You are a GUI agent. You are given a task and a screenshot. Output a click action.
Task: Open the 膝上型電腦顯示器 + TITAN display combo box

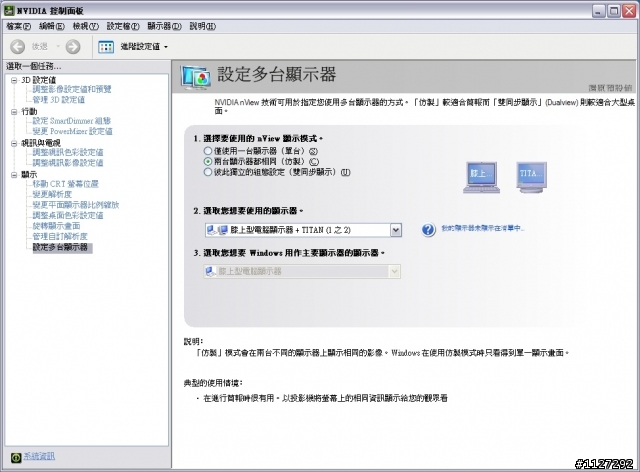(303, 230)
